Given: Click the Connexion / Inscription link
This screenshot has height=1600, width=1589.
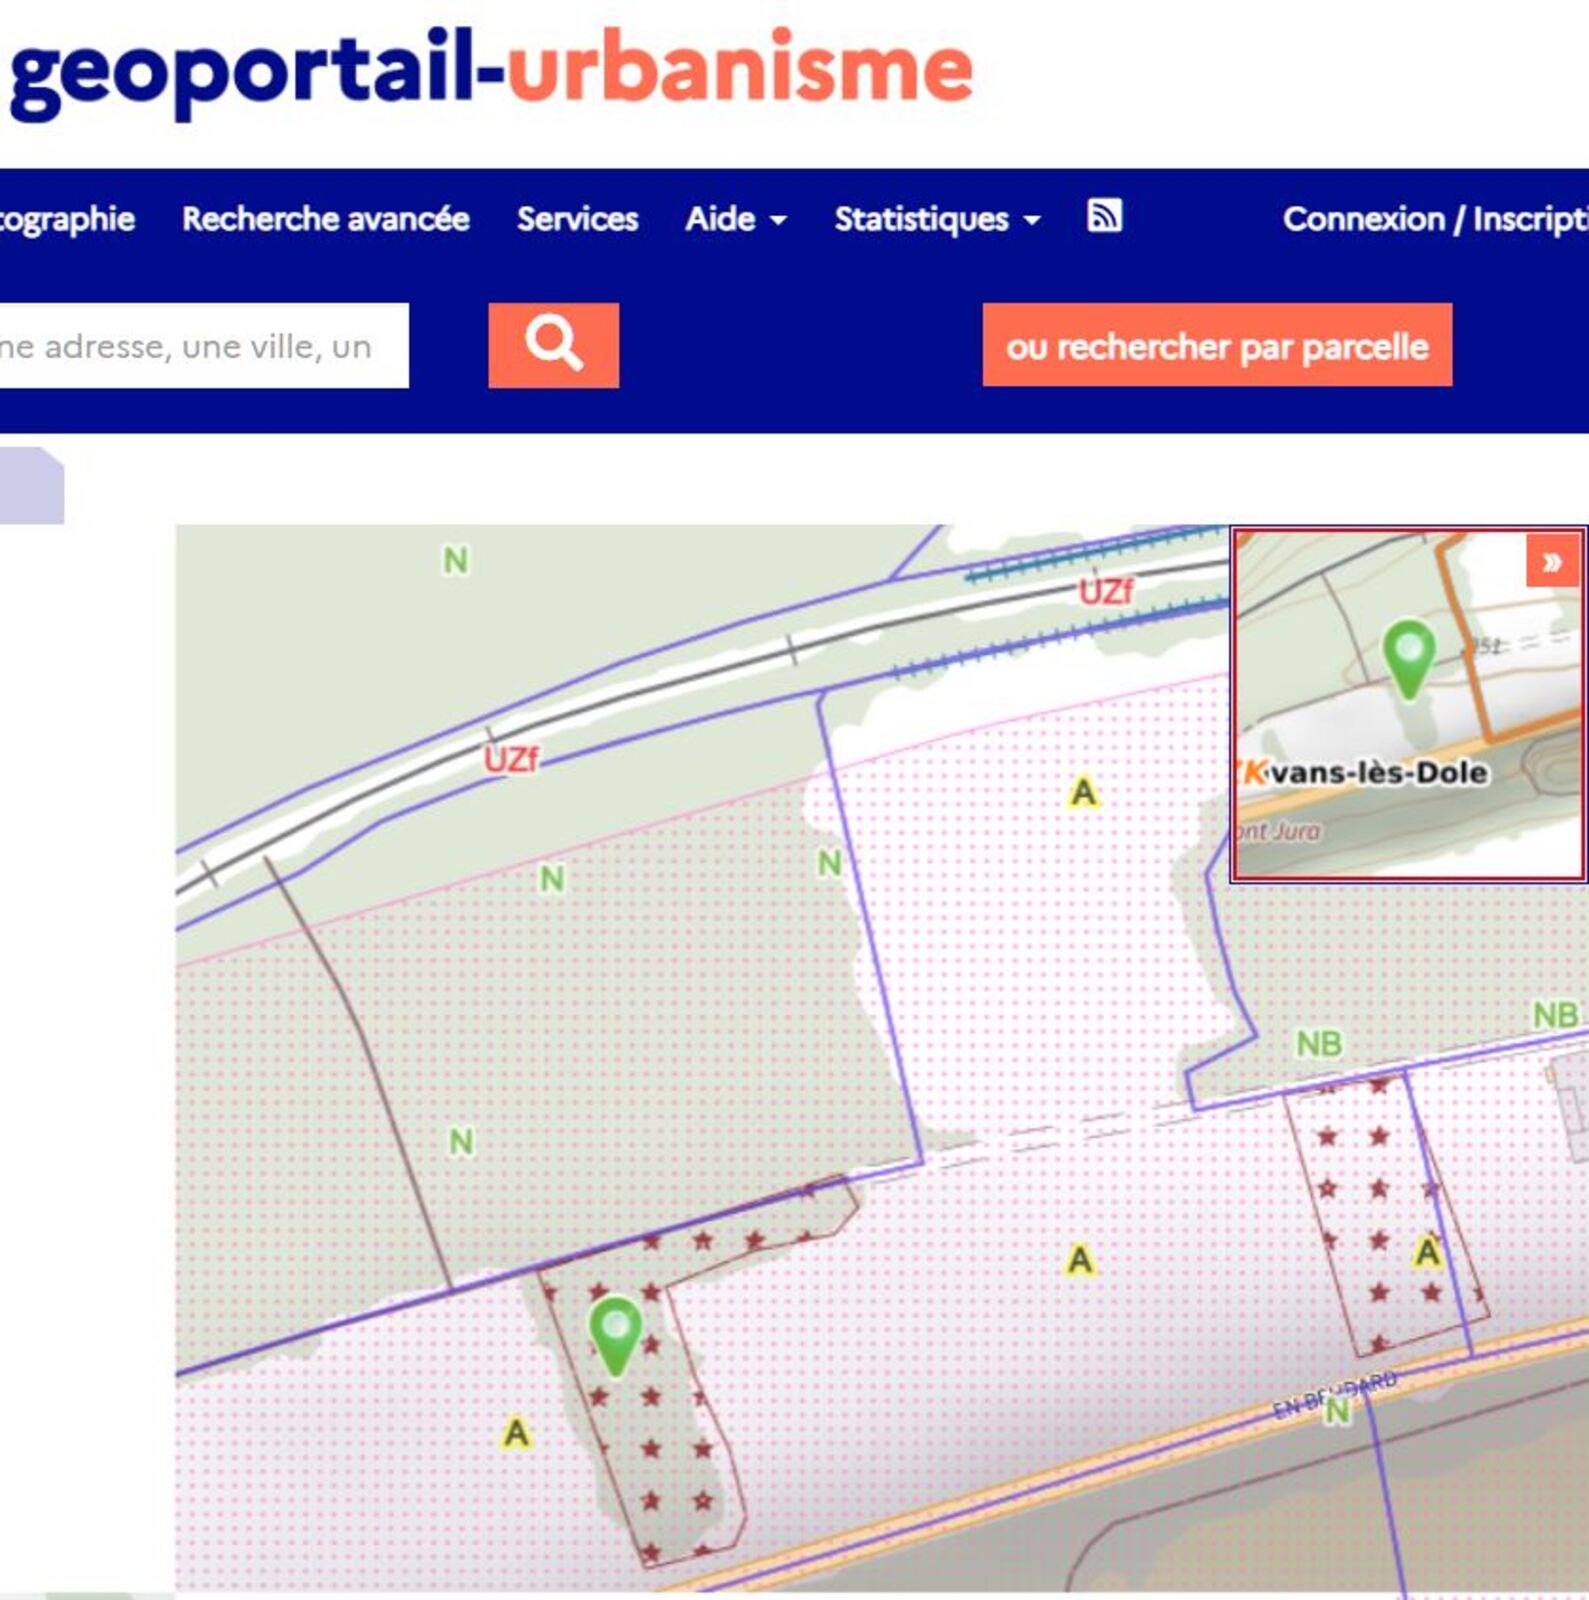Looking at the screenshot, I should pos(1434,219).
